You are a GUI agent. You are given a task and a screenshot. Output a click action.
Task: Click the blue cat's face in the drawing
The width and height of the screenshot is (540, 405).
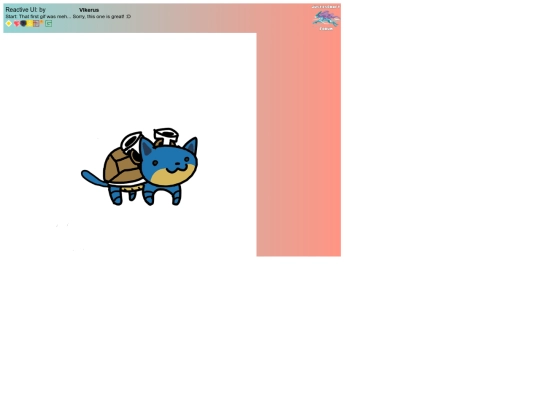click(169, 165)
